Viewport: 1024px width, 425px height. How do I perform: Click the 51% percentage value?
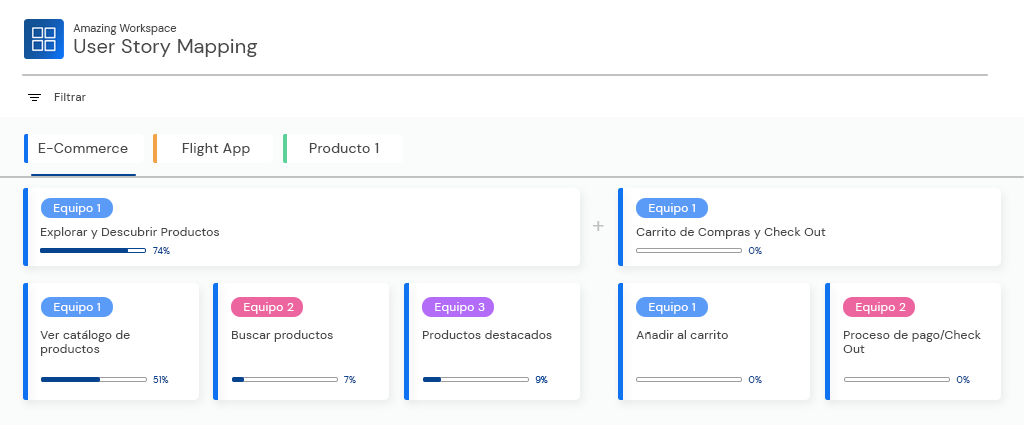161,379
